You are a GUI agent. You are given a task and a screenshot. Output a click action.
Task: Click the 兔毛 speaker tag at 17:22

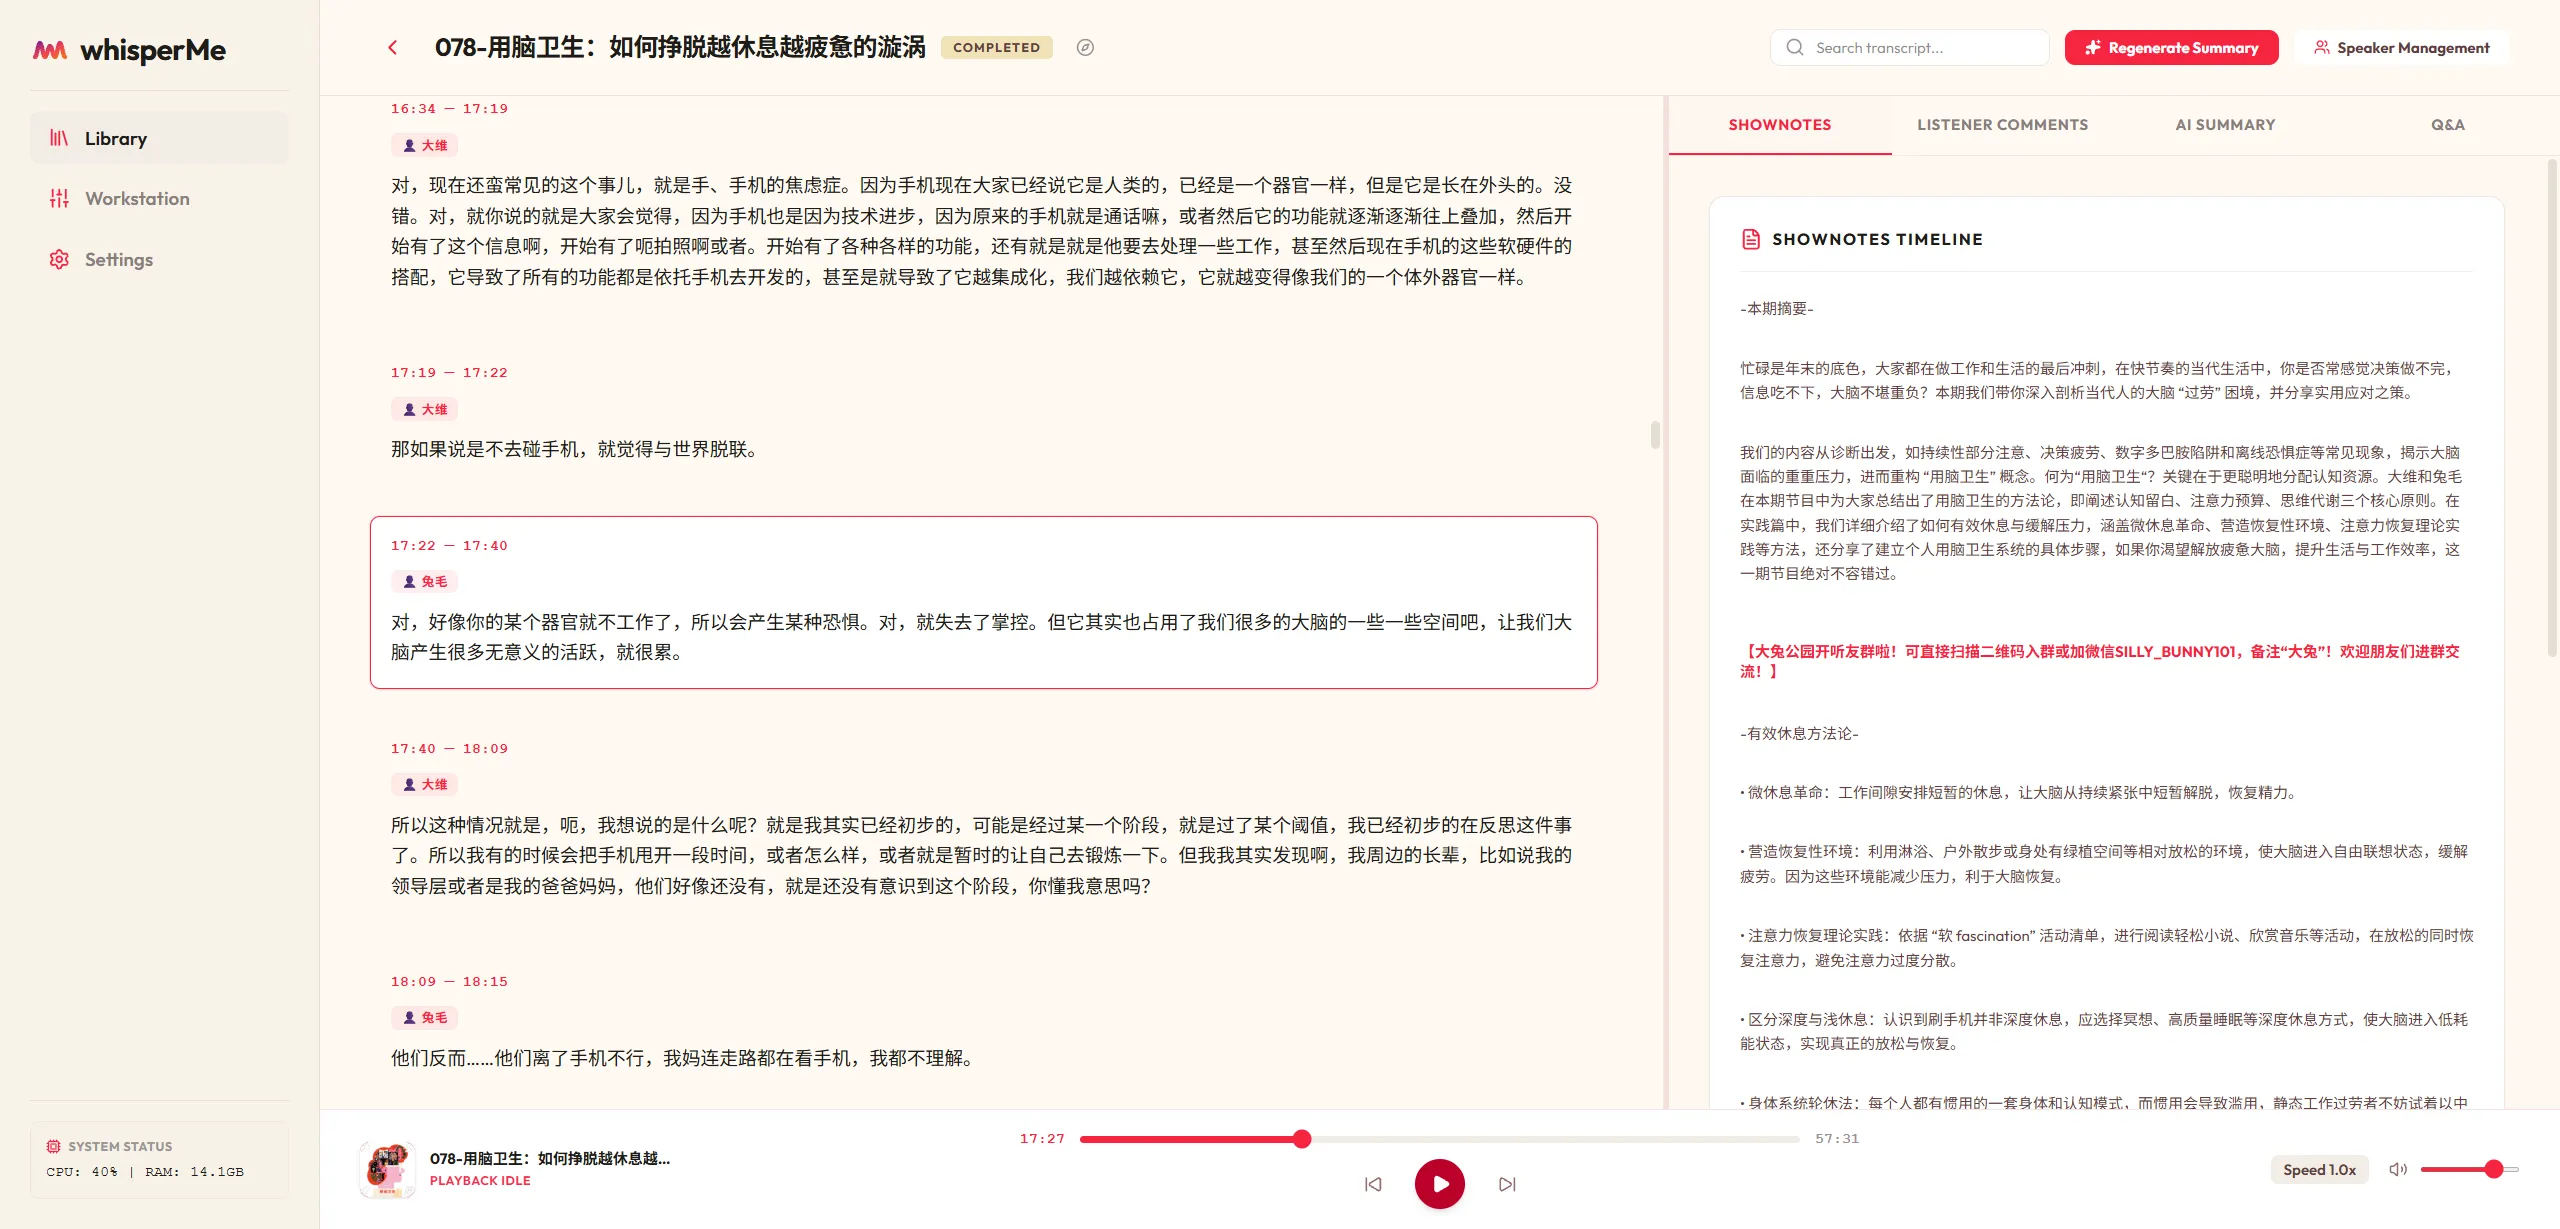pos(425,582)
